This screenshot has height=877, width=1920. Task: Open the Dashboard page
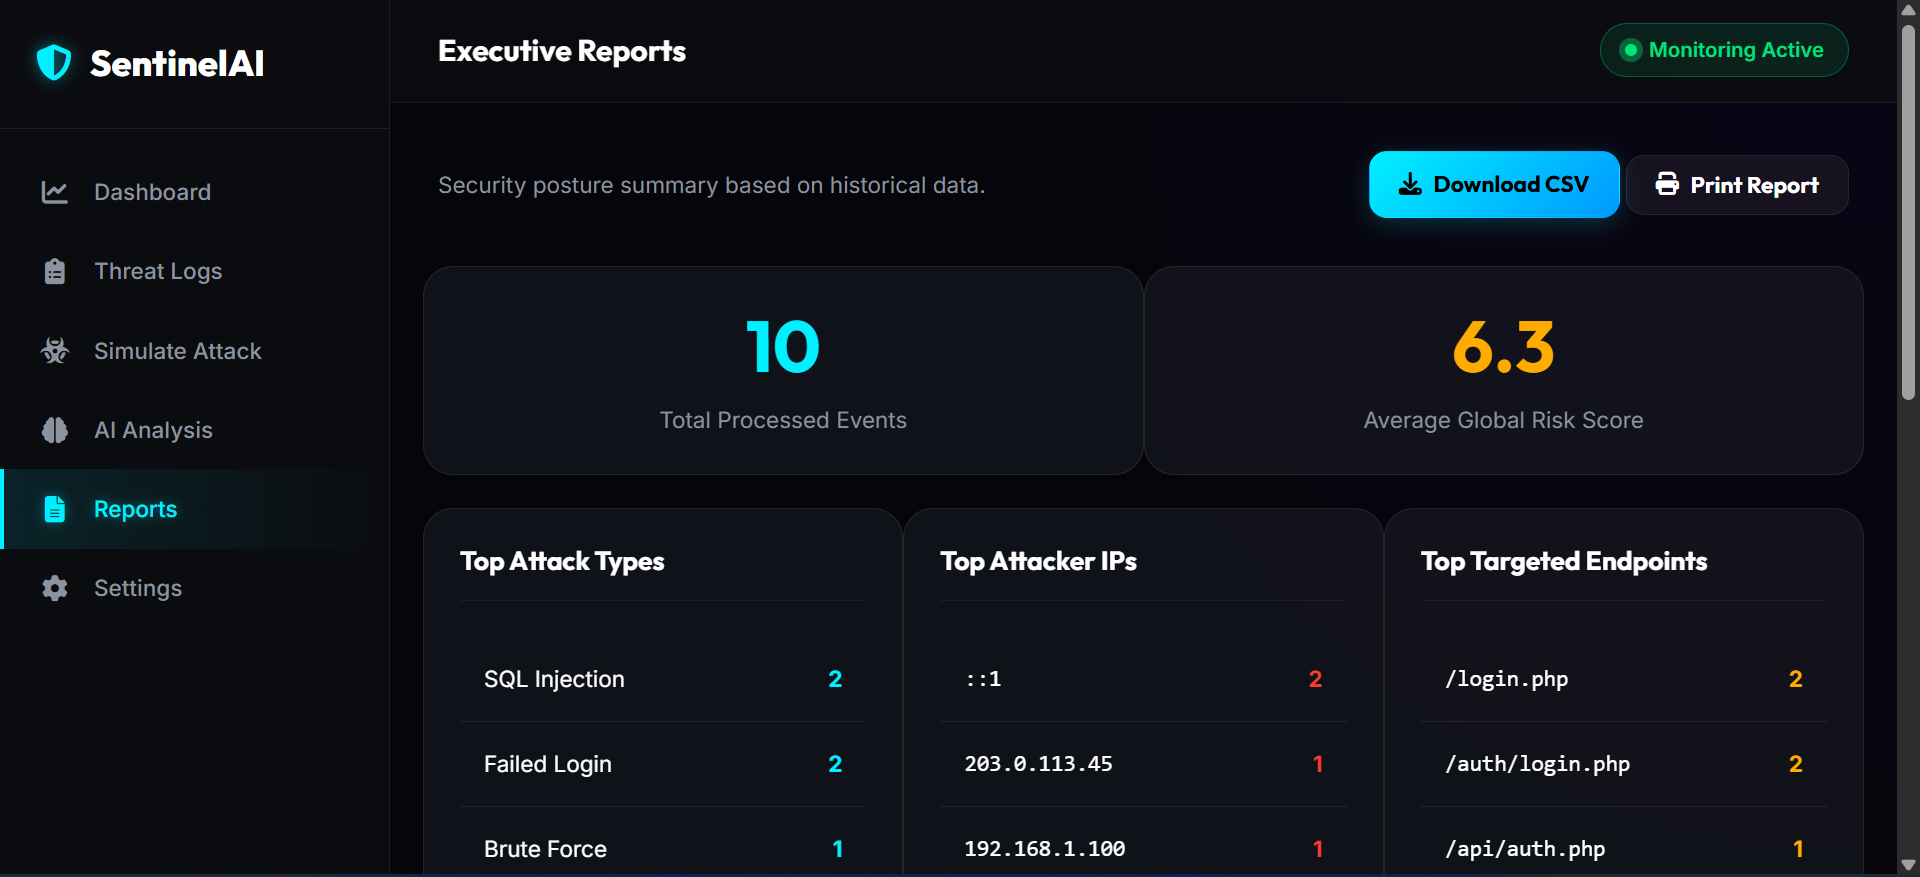pos(195,192)
